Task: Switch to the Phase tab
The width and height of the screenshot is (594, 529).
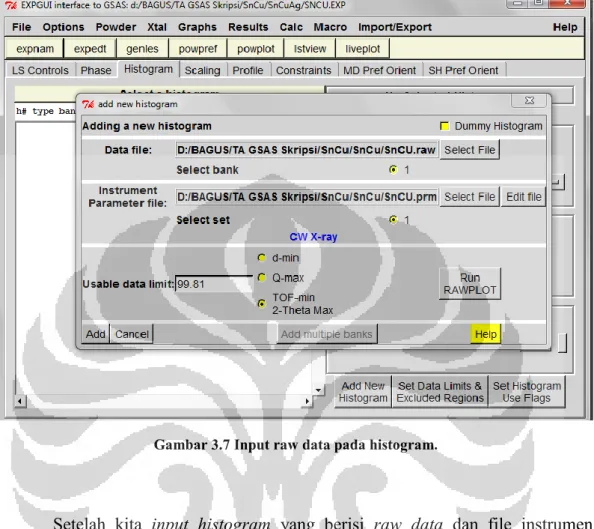Action: click(x=96, y=70)
